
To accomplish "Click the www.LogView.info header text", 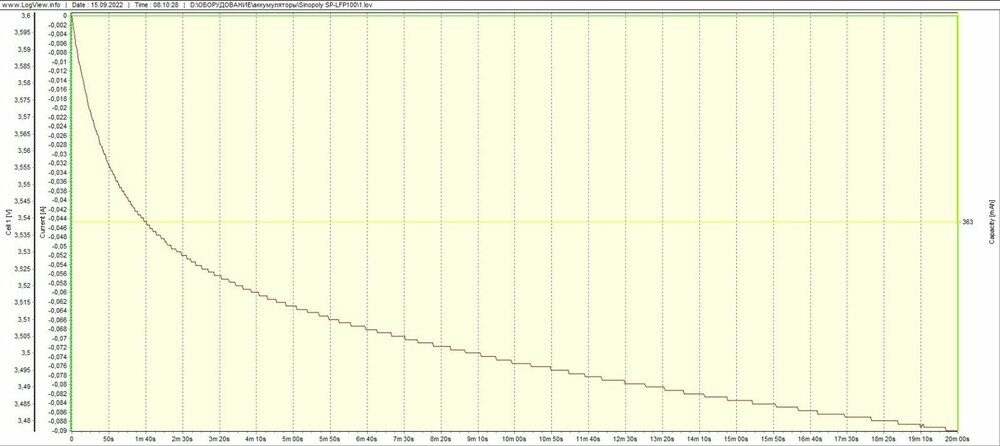I will tap(31, 4).
